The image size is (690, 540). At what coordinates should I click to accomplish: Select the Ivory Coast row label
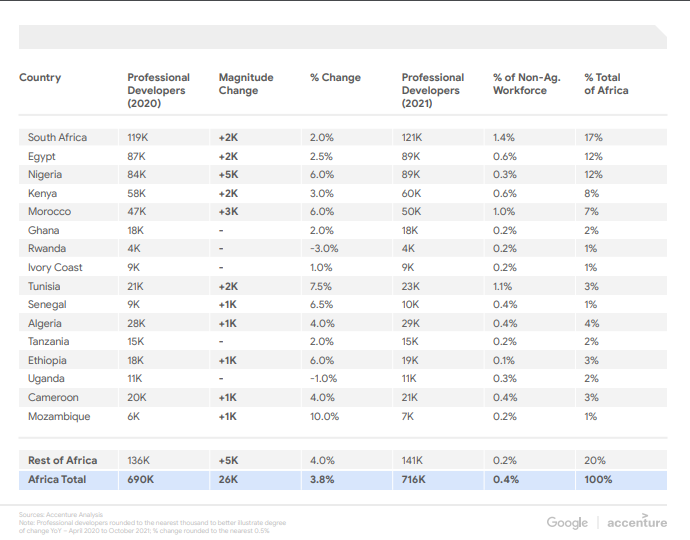54,268
